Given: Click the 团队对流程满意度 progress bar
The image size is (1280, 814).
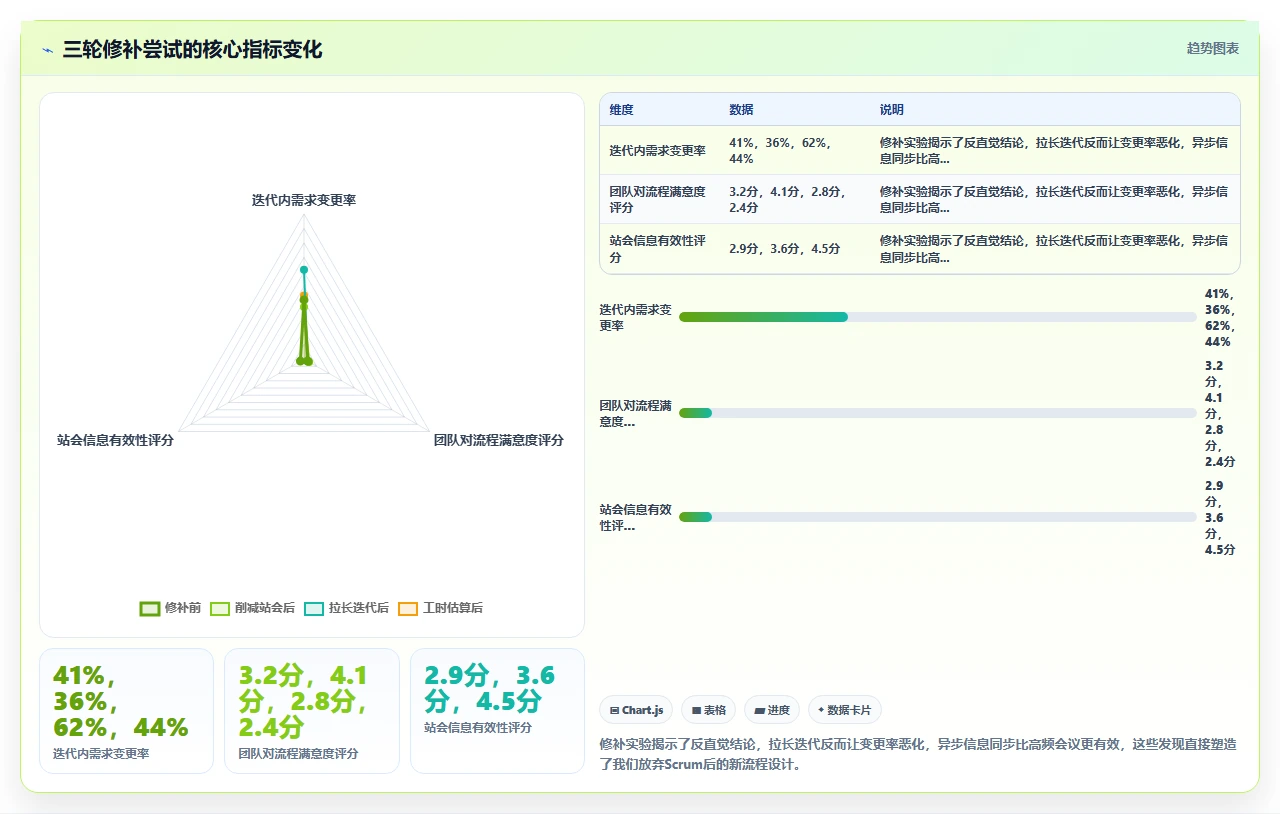Looking at the screenshot, I should (x=938, y=413).
